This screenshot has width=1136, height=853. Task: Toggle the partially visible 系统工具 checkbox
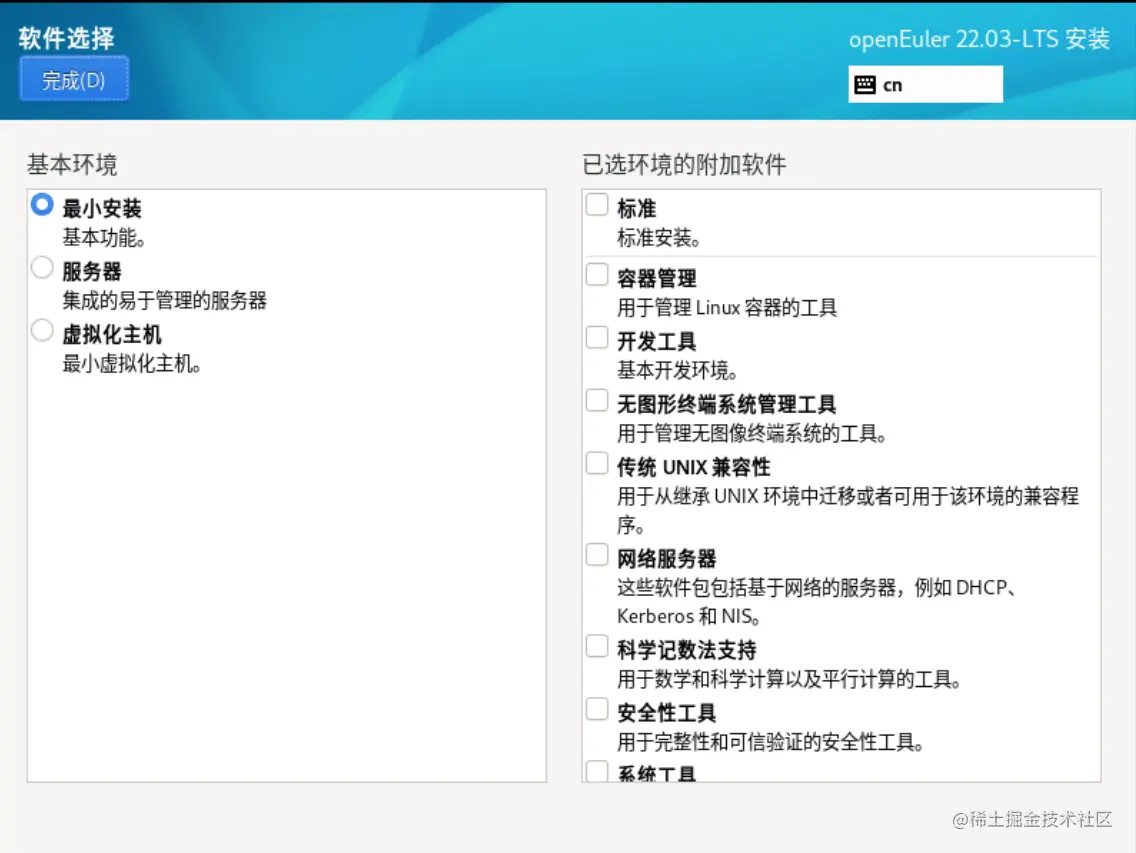coord(597,770)
